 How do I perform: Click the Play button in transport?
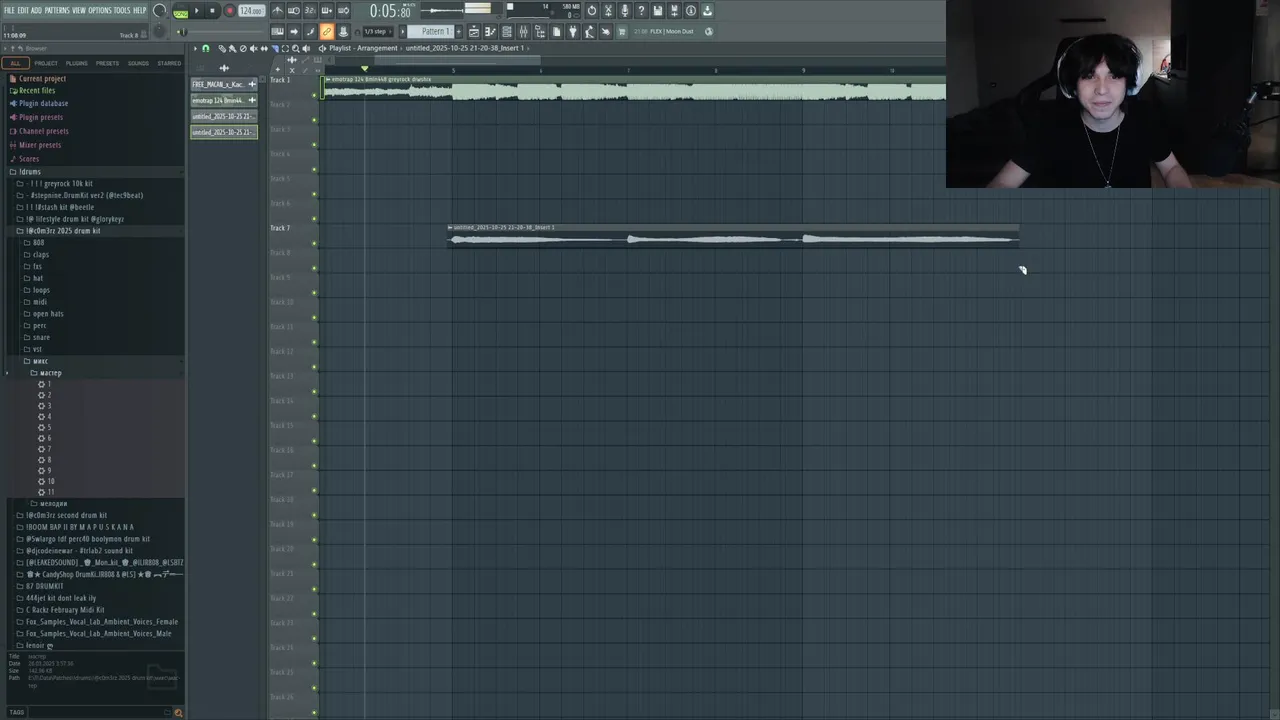click(x=196, y=11)
